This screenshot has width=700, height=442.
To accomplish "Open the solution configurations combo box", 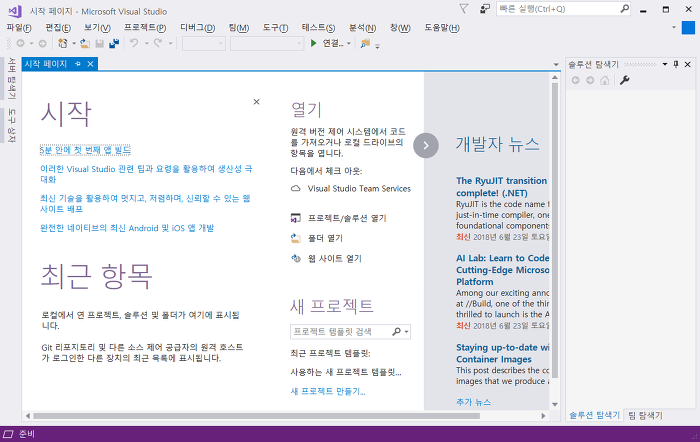I will coord(204,43).
